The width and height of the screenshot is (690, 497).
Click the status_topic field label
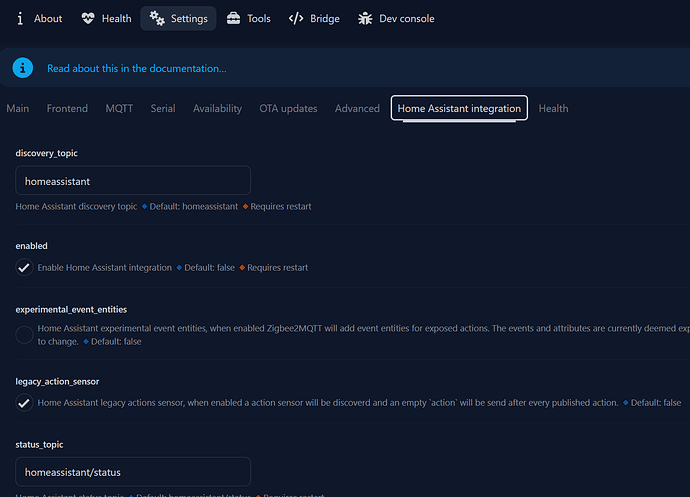pyautogui.click(x=39, y=445)
